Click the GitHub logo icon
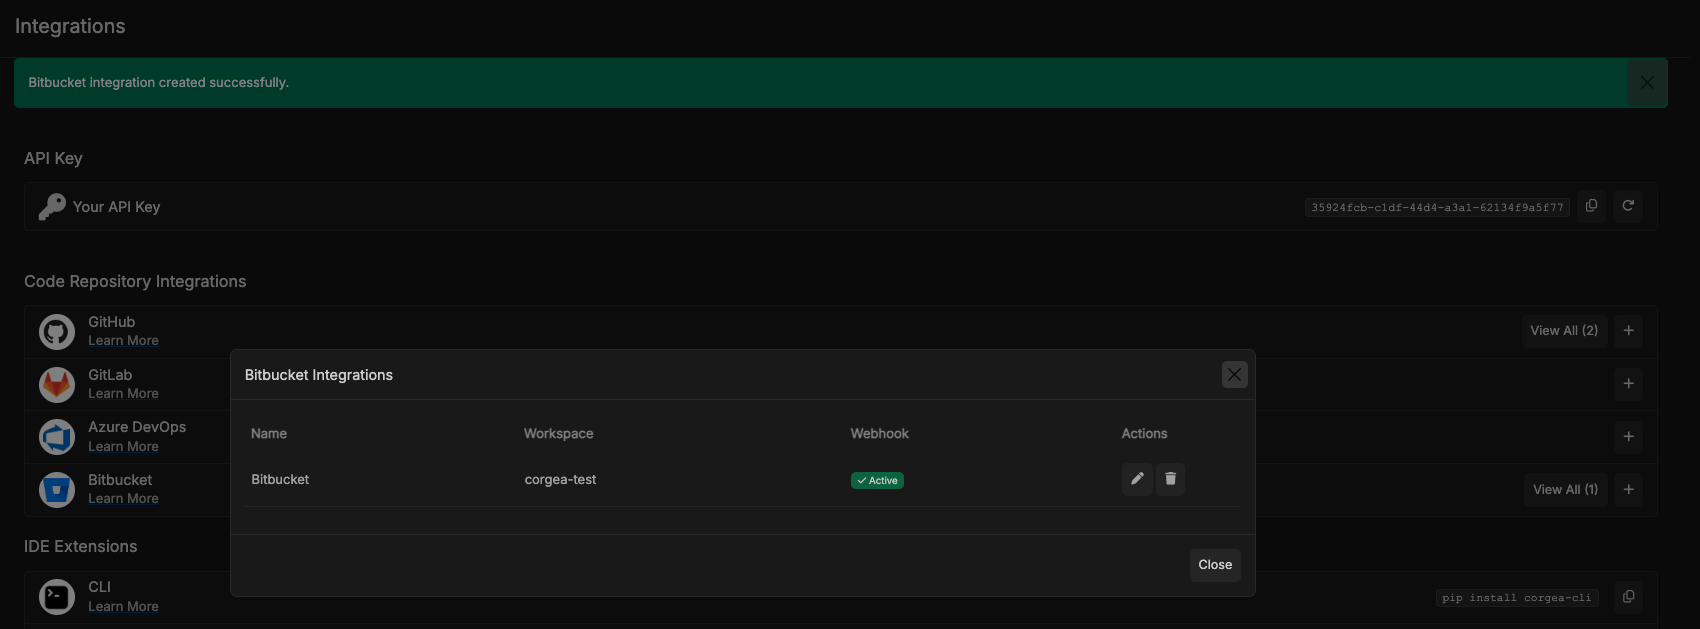Viewport: 1700px width, 629px height. [x=57, y=331]
